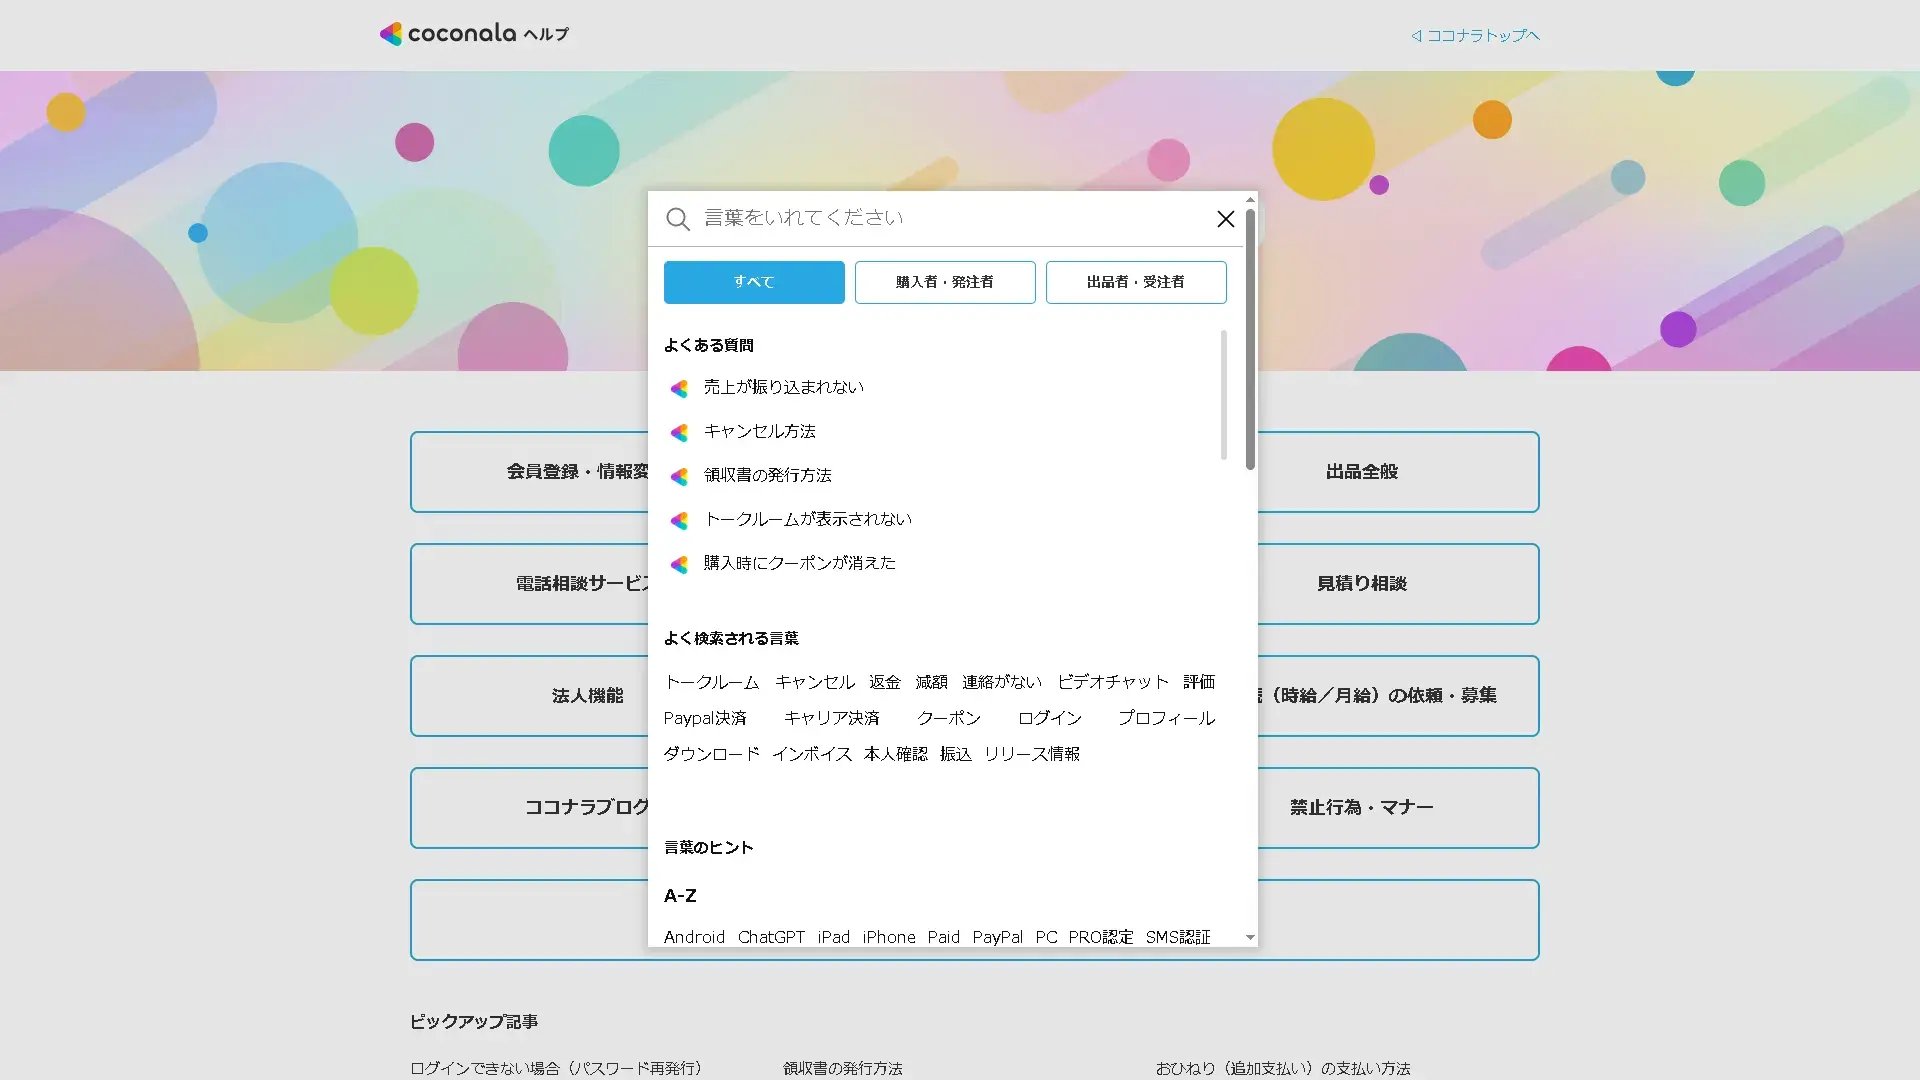The width and height of the screenshot is (1920, 1080).
Task: Open FAQ 購入時にクーポンが消えた
Action: [799, 563]
